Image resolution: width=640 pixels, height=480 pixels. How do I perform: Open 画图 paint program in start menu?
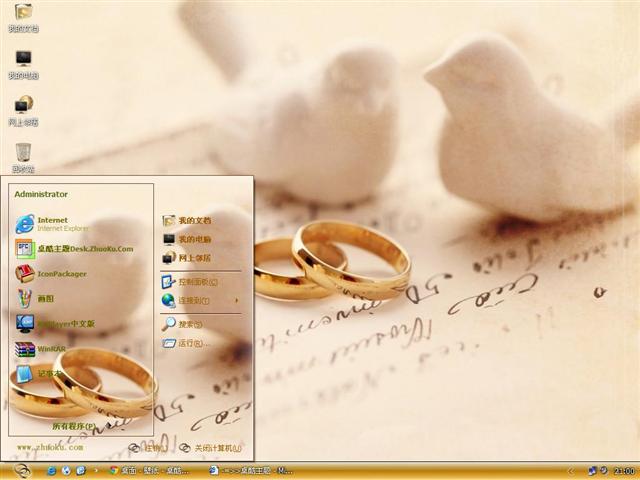[35, 299]
